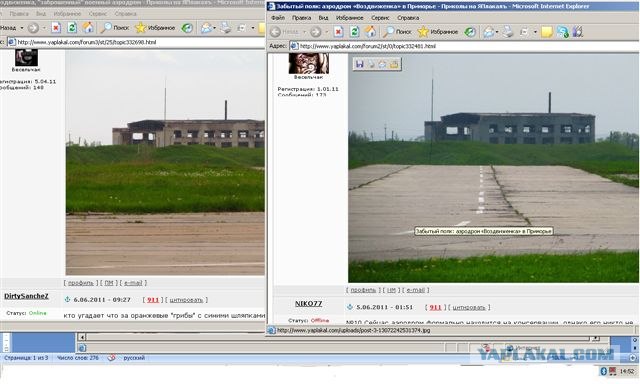This screenshot has height=384, width=640.
Task: Click русский language indicator in status bar
Action: pos(134,358)
